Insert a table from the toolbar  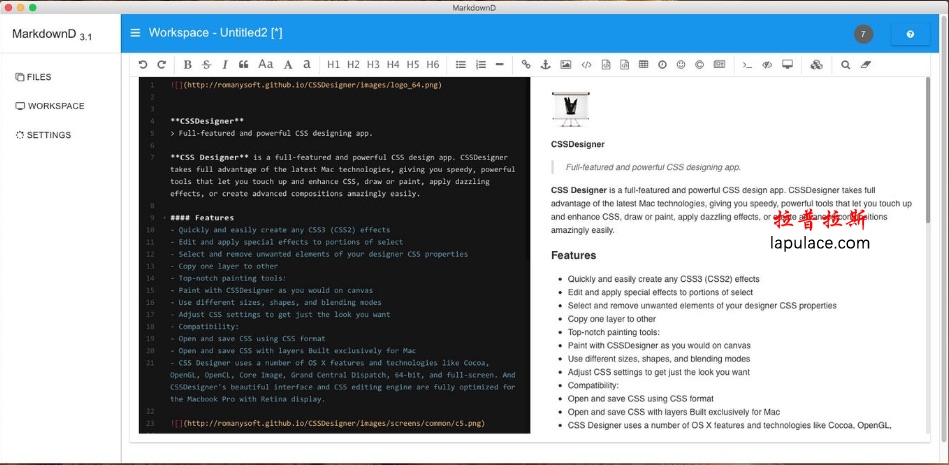coord(643,64)
